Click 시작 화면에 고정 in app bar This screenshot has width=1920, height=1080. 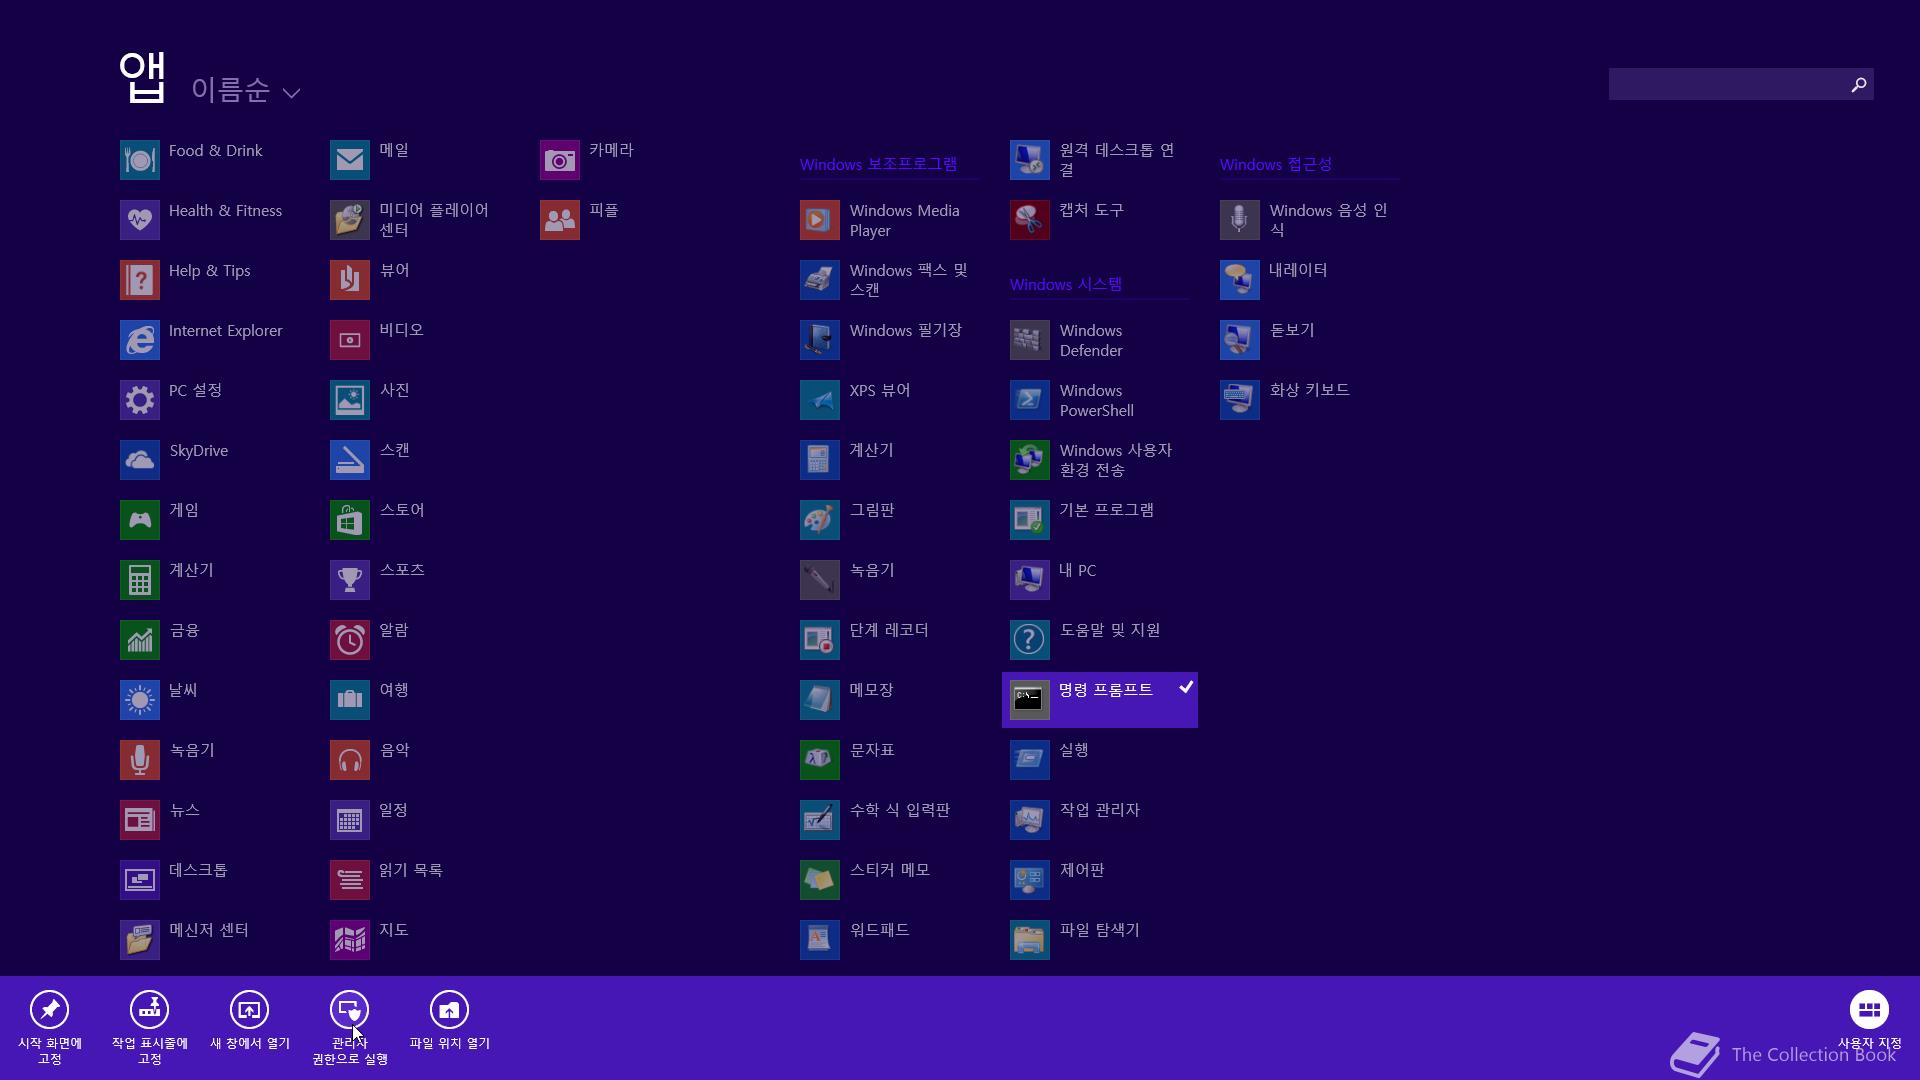50,1027
